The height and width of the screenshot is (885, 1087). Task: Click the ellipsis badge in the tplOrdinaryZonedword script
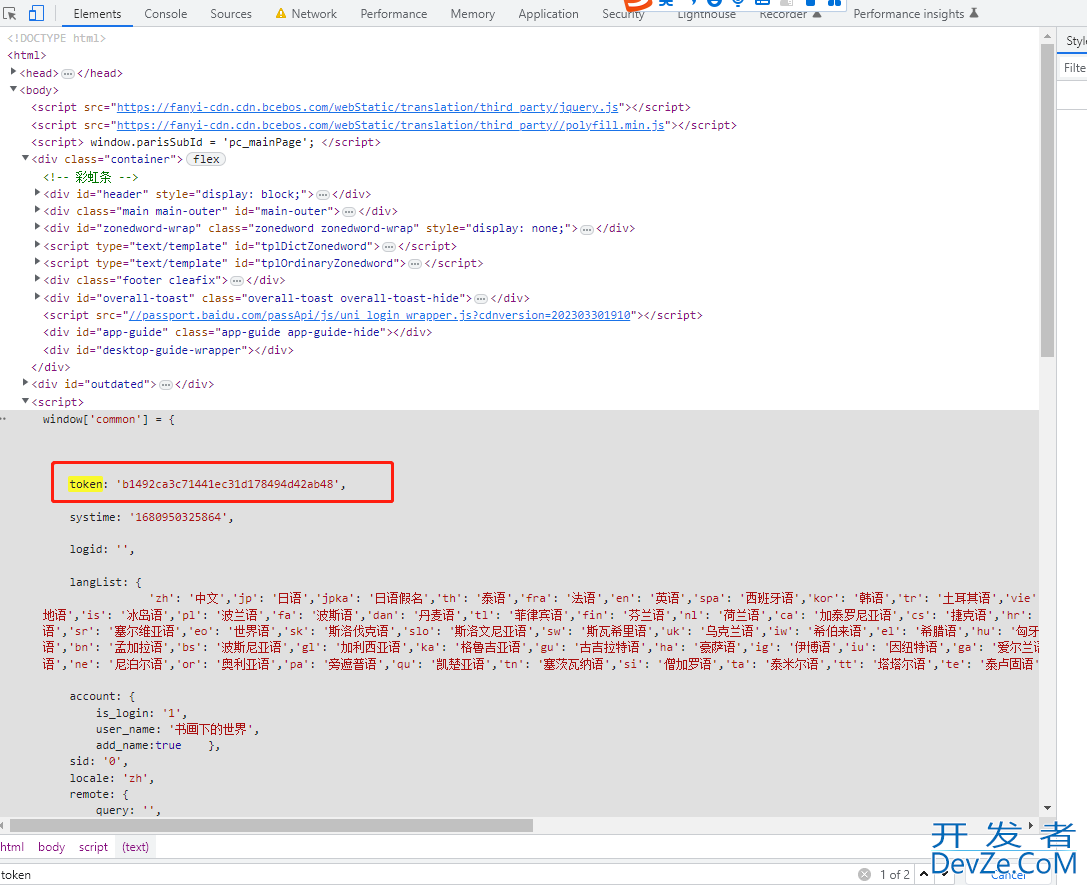(x=415, y=264)
